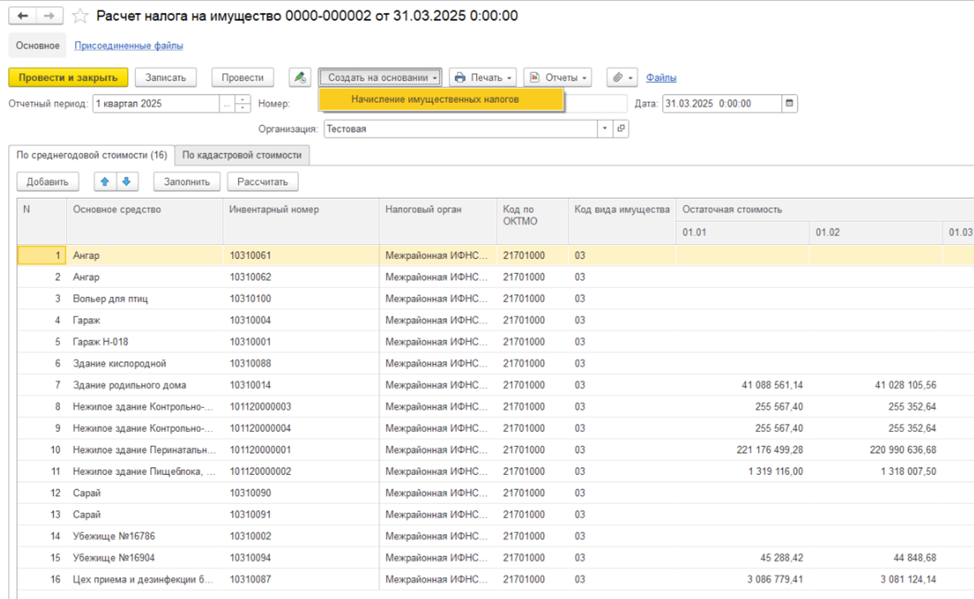Focus the Дата input field
Viewport: 974px width, 599px height.
point(722,103)
